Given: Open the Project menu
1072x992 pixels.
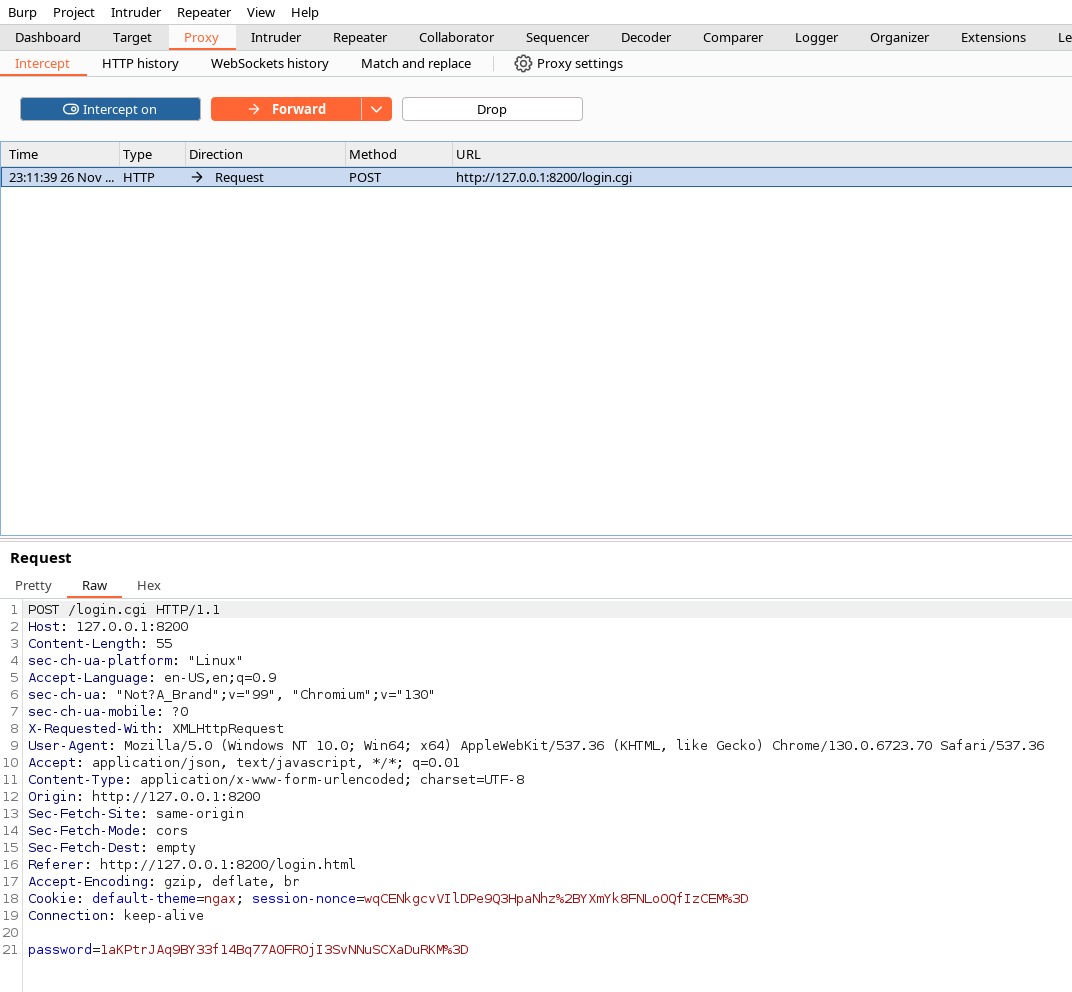Looking at the screenshot, I should pyautogui.click(x=74, y=12).
